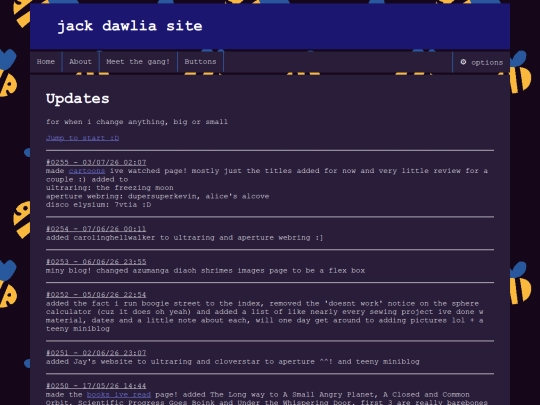Open Meet the gang! page

tap(138, 62)
